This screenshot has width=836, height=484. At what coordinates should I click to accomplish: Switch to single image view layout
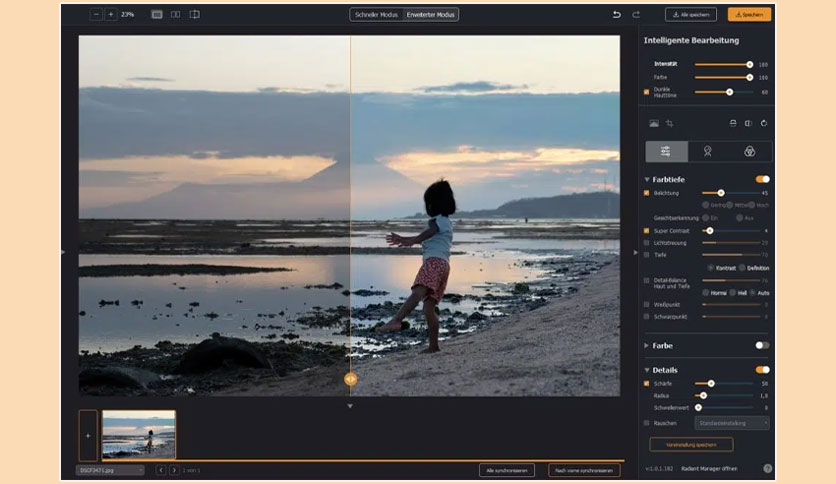tap(157, 14)
